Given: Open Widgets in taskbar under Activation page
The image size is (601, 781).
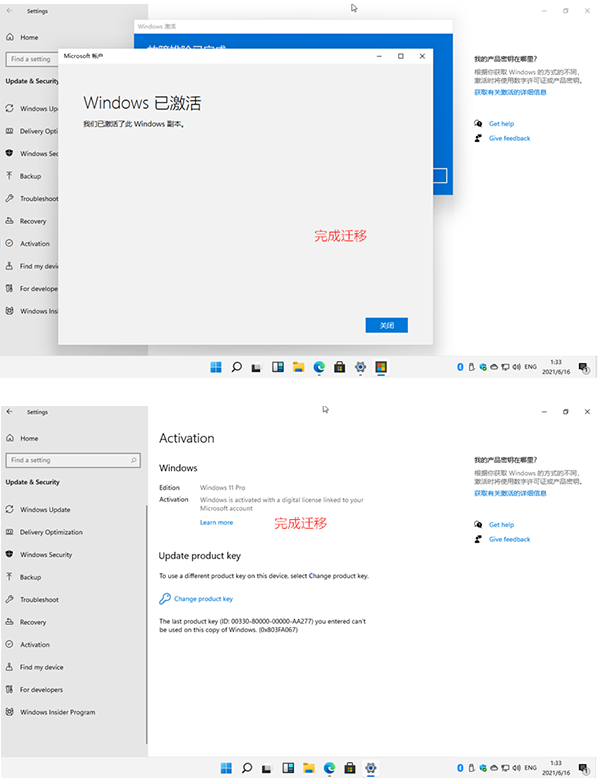Looking at the screenshot, I should (288, 768).
